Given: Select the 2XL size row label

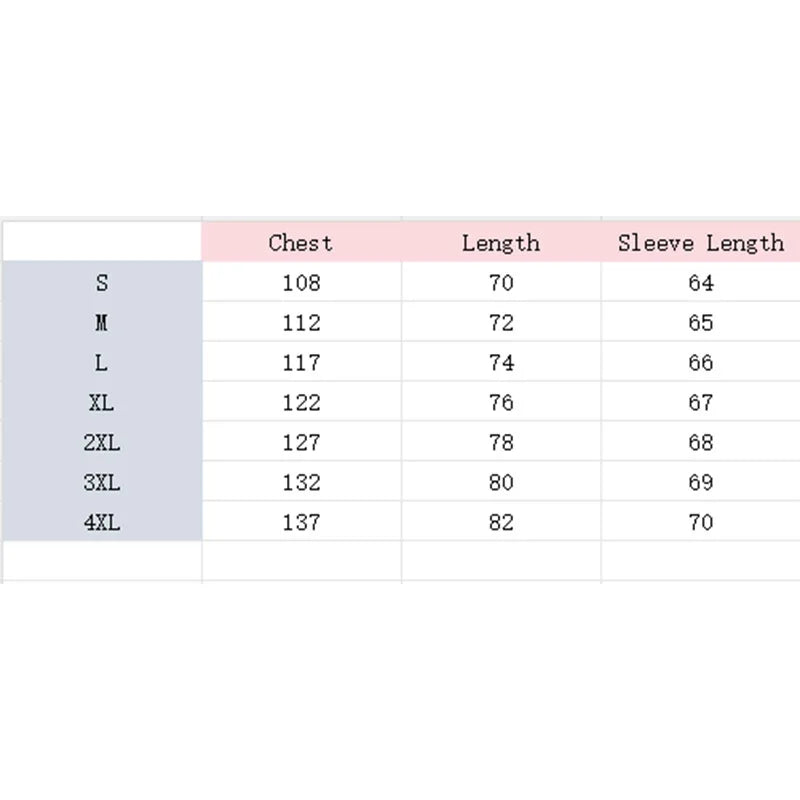Looking at the screenshot, I should (102, 443).
